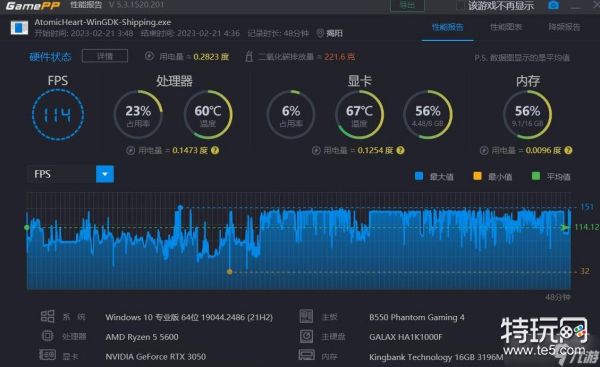The height and width of the screenshot is (367, 600).
Task: Click the NVIDIA GeForce RTX 3050 text
Action: click(x=156, y=357)
